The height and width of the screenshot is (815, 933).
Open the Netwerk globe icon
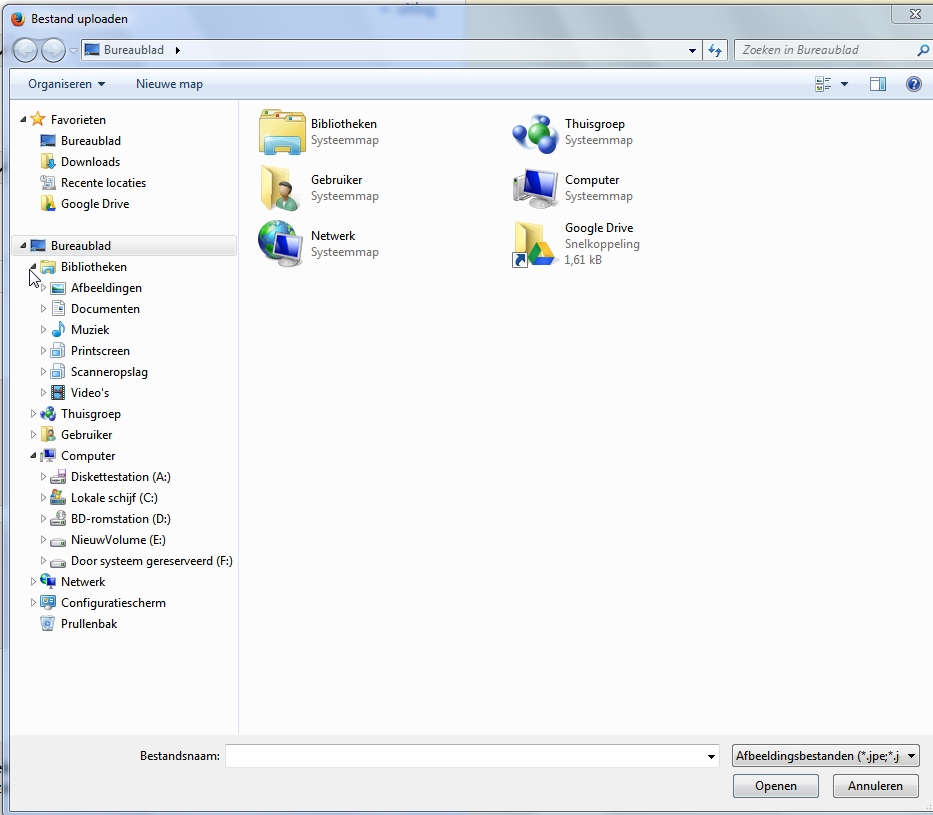(281, 244)
